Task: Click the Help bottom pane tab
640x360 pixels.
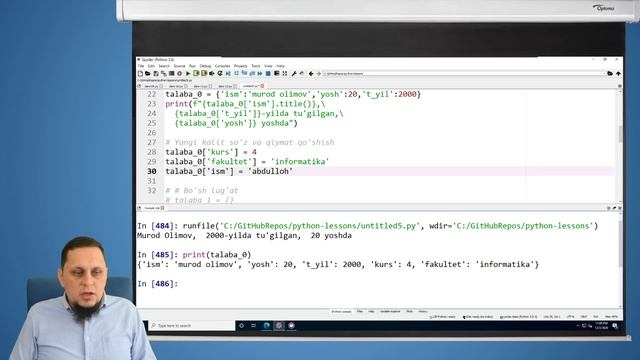Action: (x=371, y=311)
